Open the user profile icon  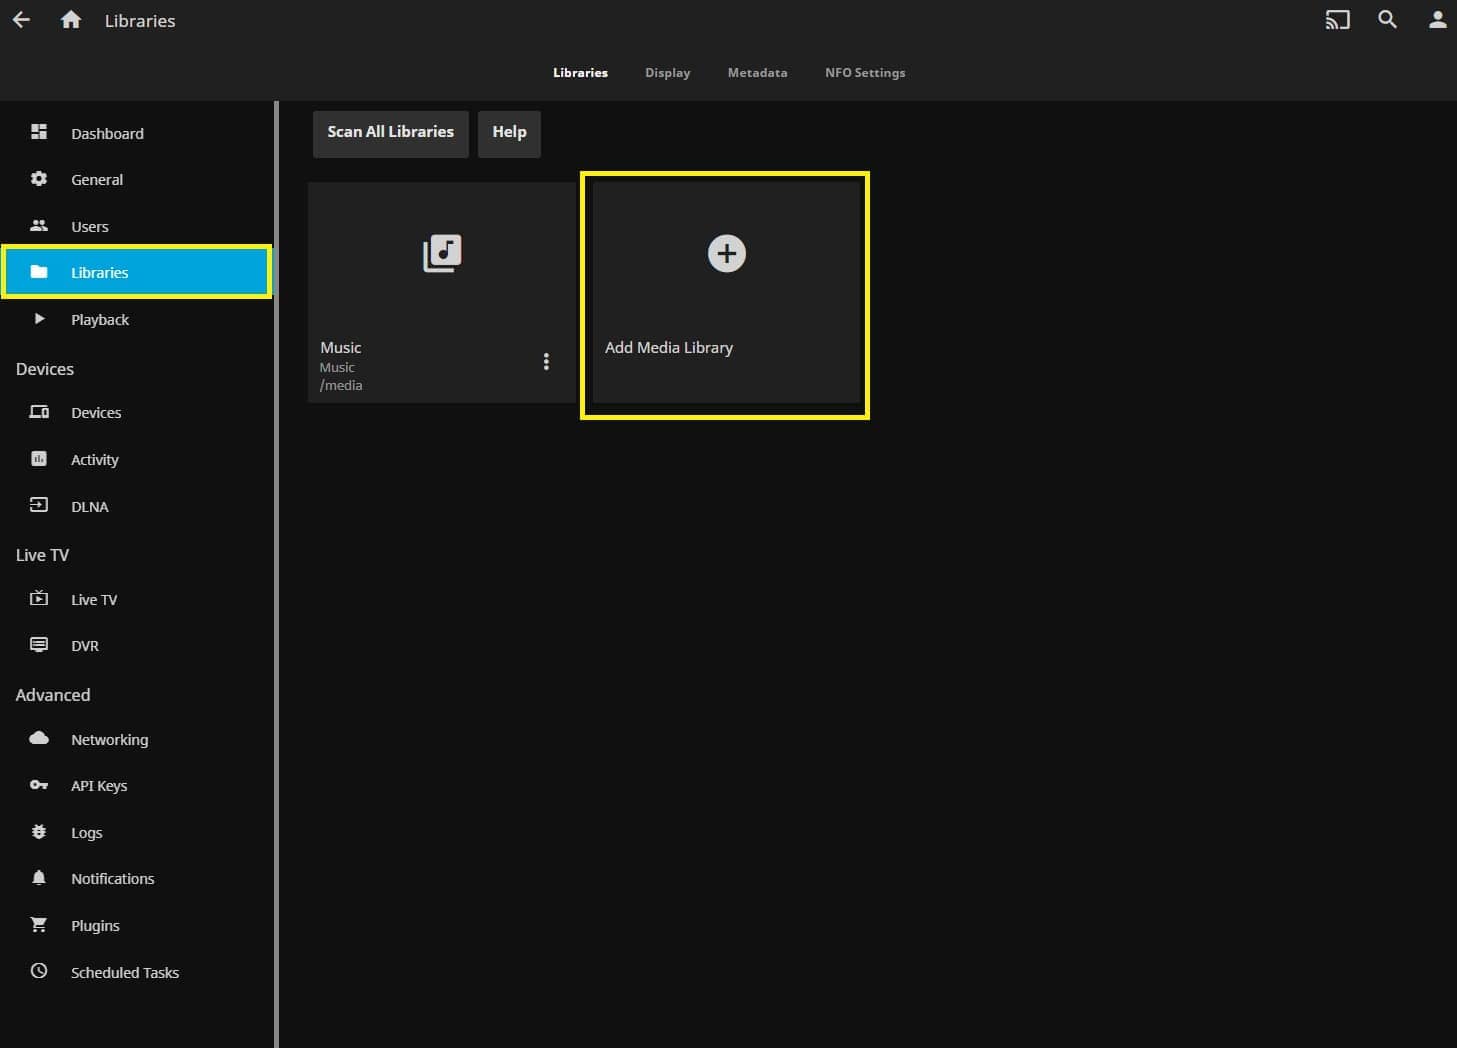tap(1437, 20)
